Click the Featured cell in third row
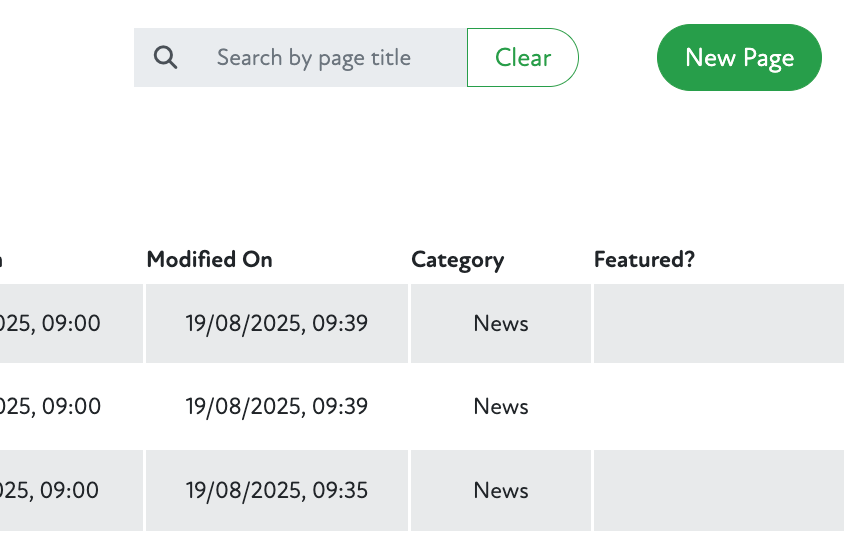Screen dimensions: 844x546 [718, 490]
